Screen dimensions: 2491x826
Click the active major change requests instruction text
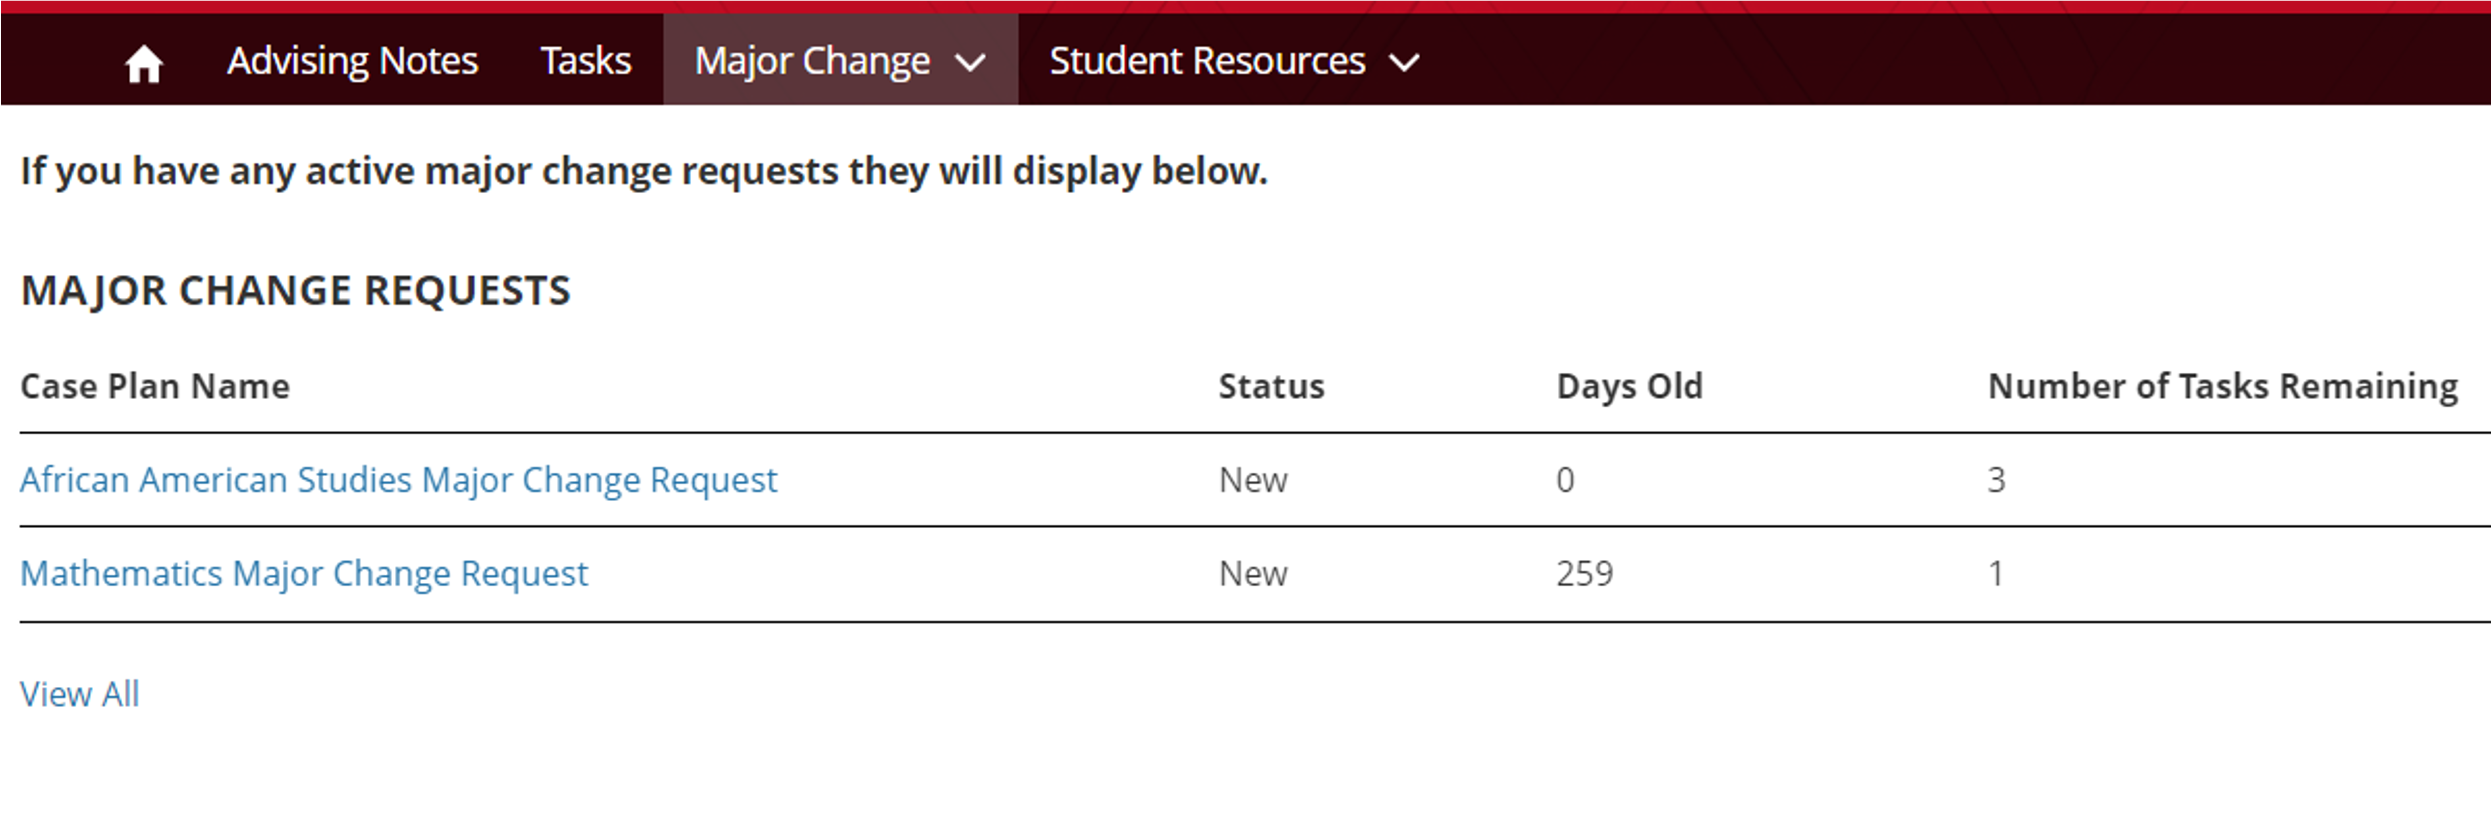(x=644, y=169)
